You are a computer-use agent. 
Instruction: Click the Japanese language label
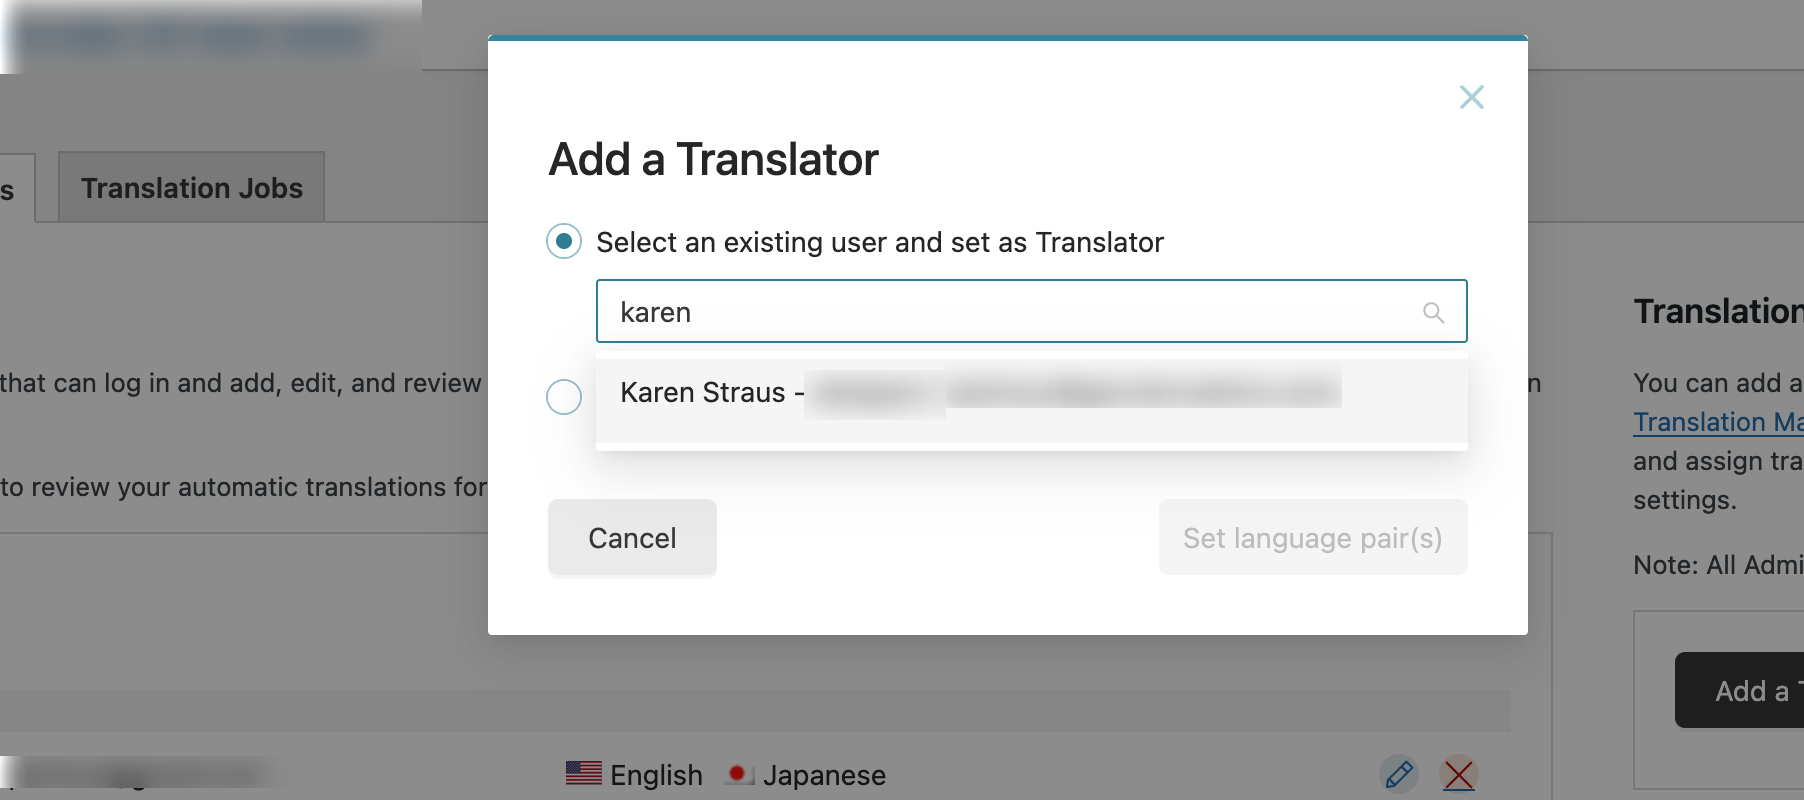(824, 775)
